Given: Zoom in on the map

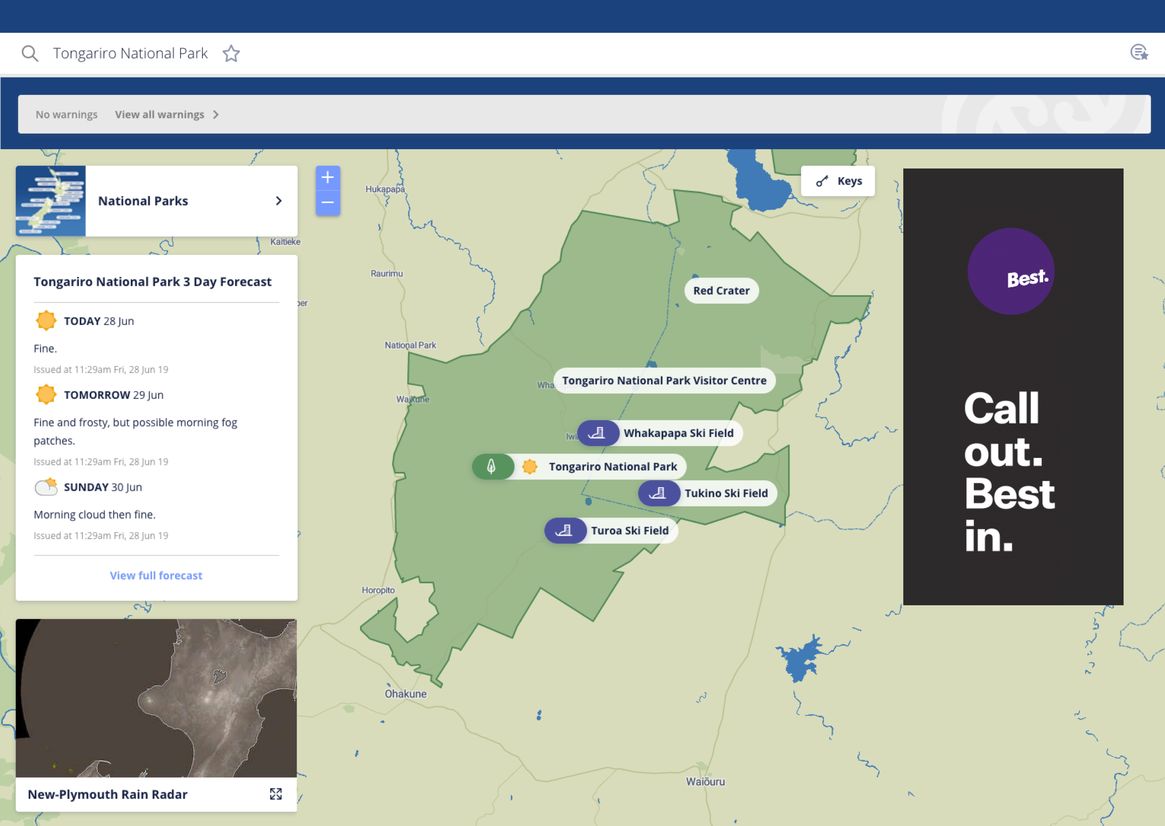Looking at the screenshot, I should (327, 178).
